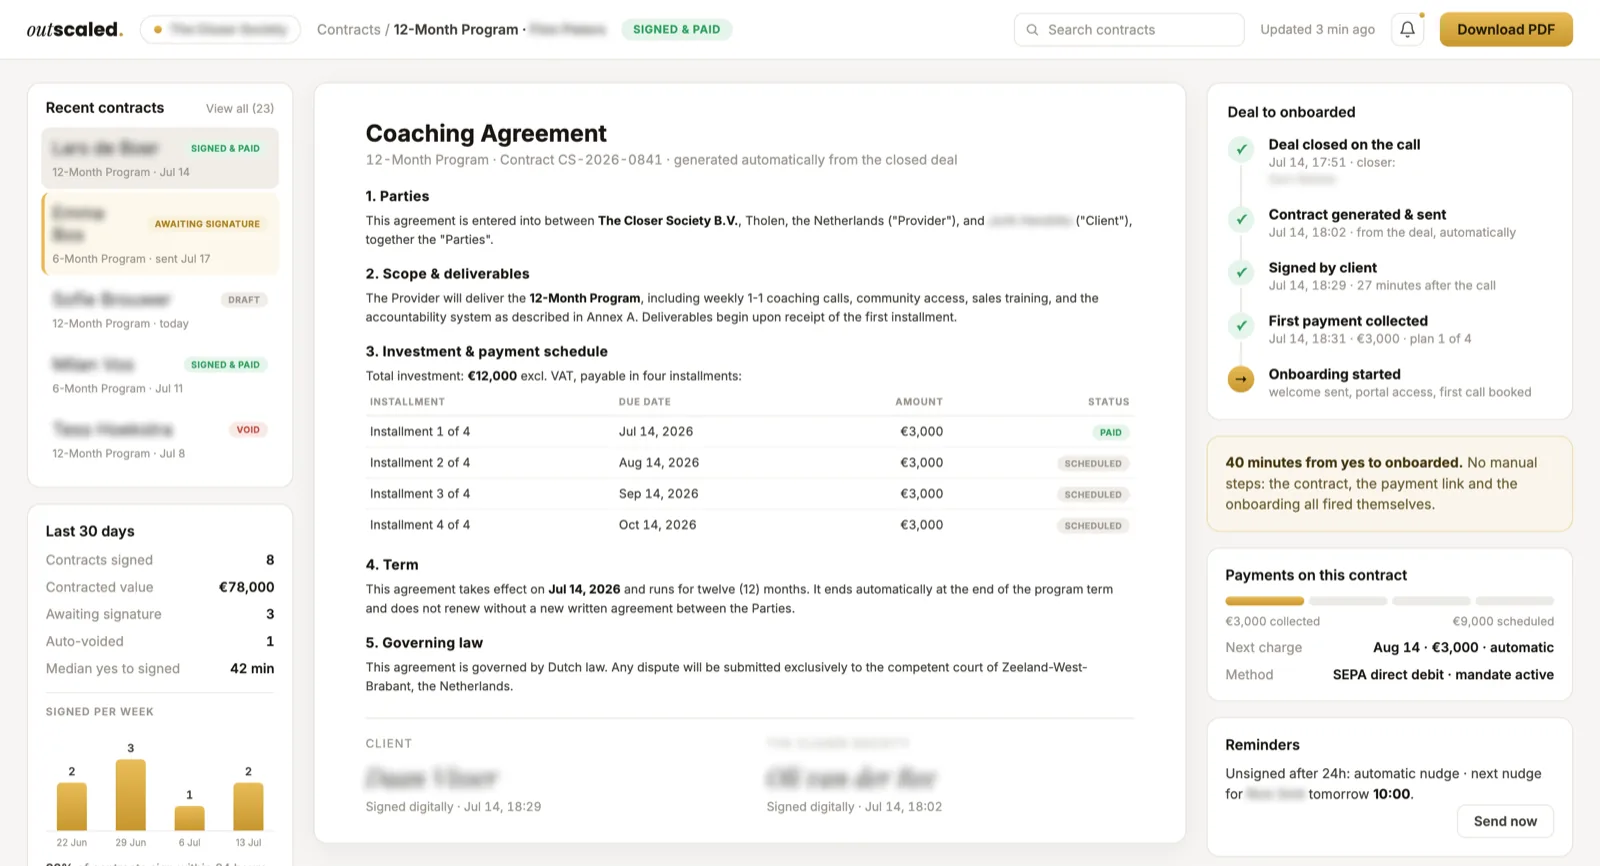
Task: Click the Deal closed checkmark icon
Action: pos(1241,150)
